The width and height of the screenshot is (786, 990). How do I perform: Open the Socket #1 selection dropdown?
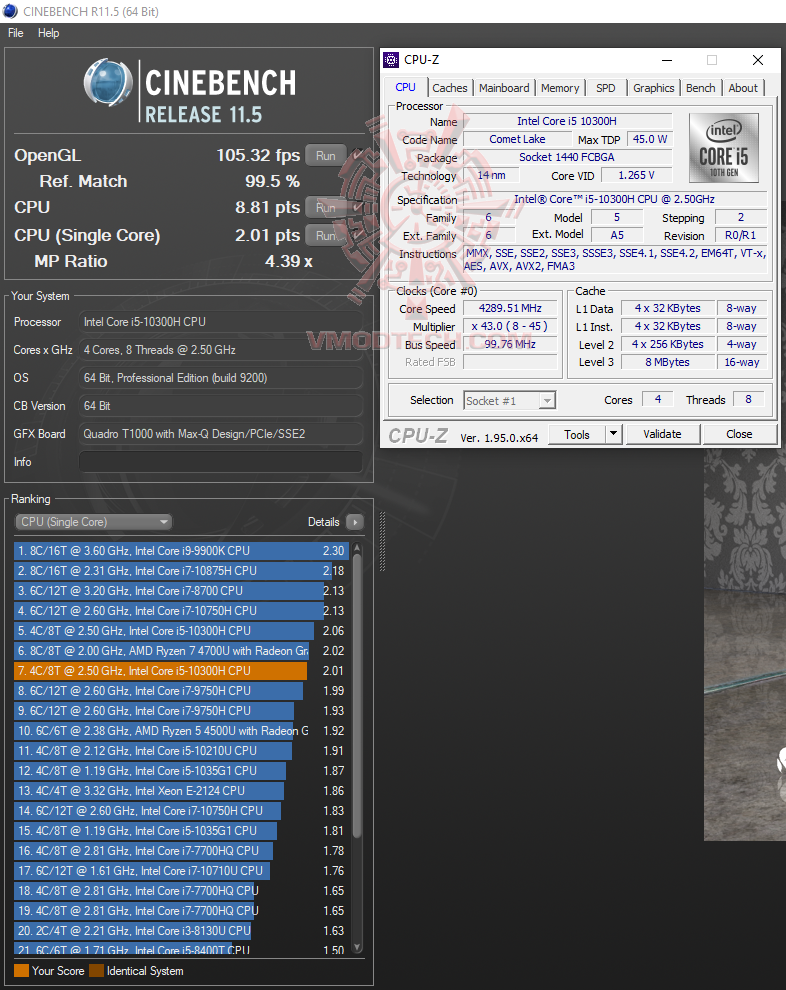(x=509, y=400)
